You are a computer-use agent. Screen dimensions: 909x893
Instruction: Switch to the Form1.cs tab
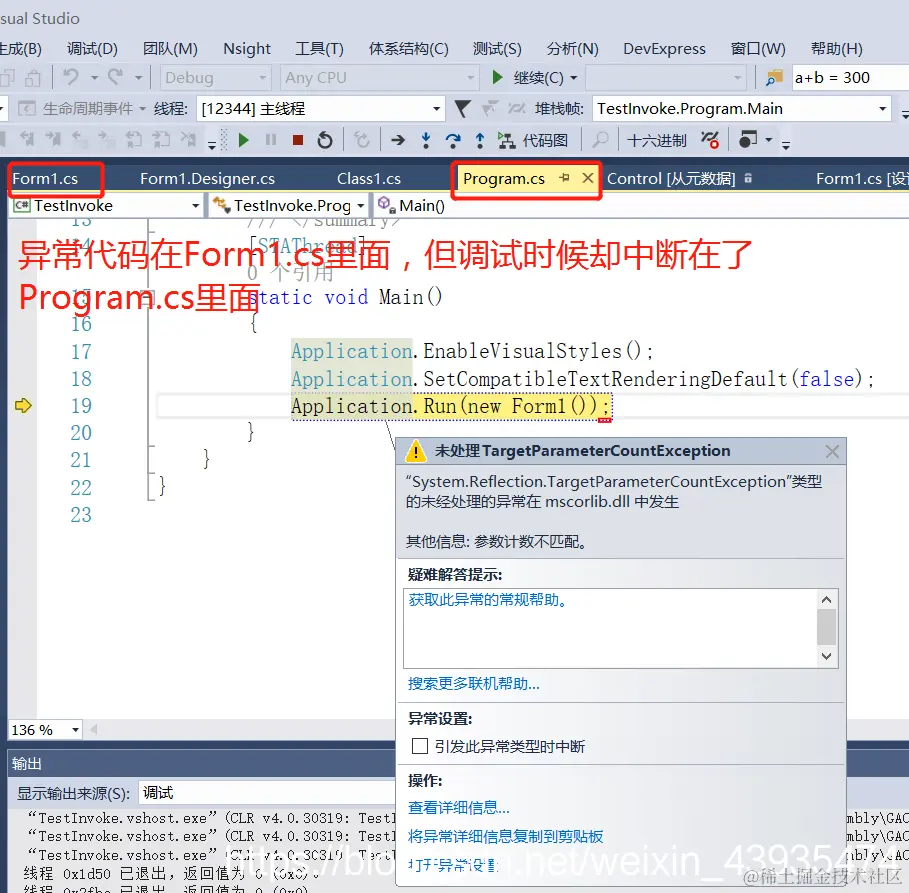pos(45,179)
